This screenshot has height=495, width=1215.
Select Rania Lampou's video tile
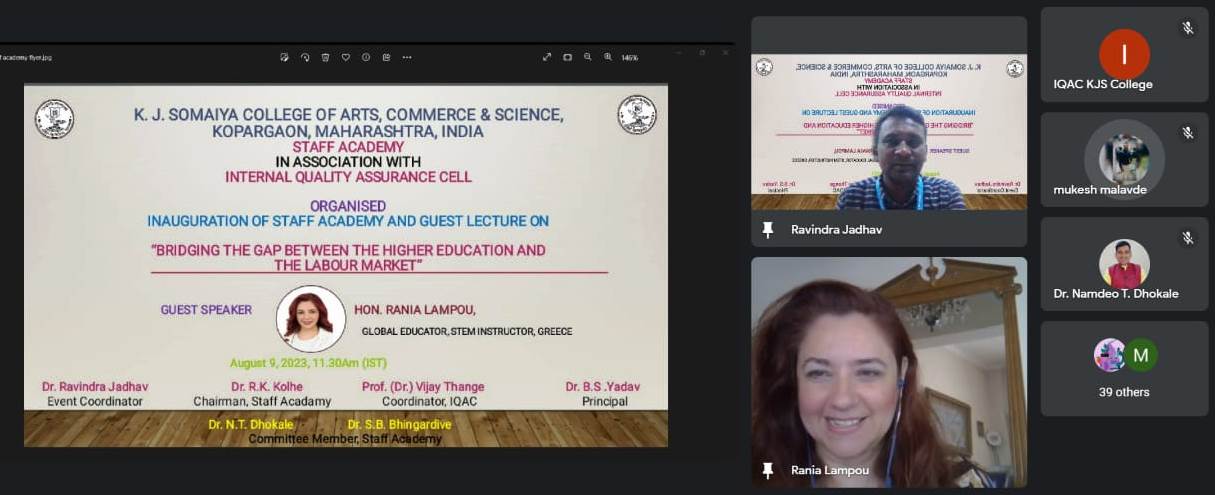click(x=889, y=372)
